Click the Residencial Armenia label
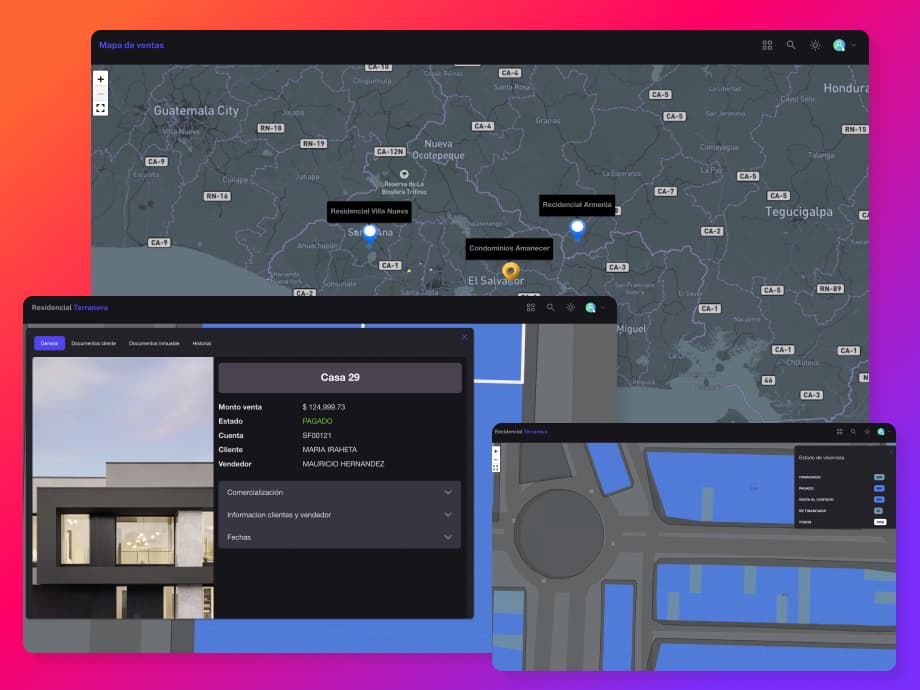 pos(577,205)
